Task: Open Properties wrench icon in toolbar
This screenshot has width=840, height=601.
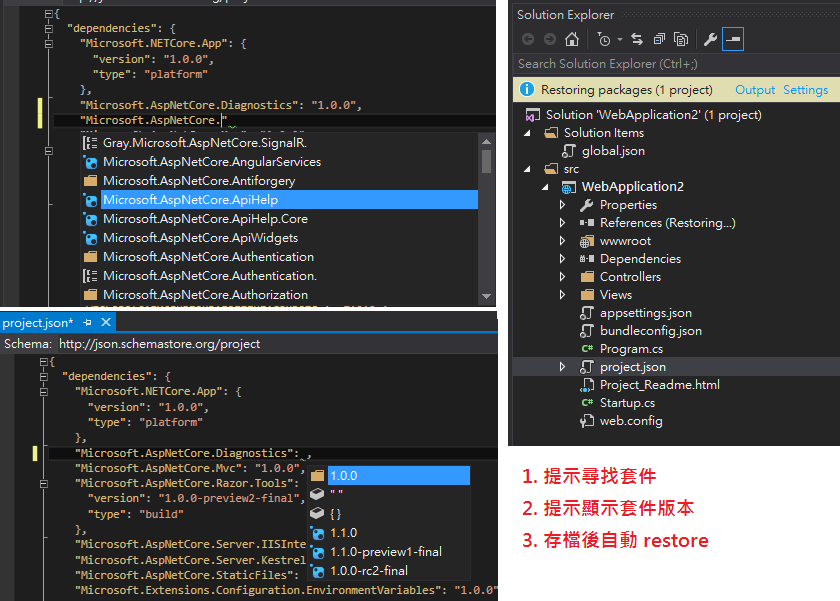Action: pos(710,39)
